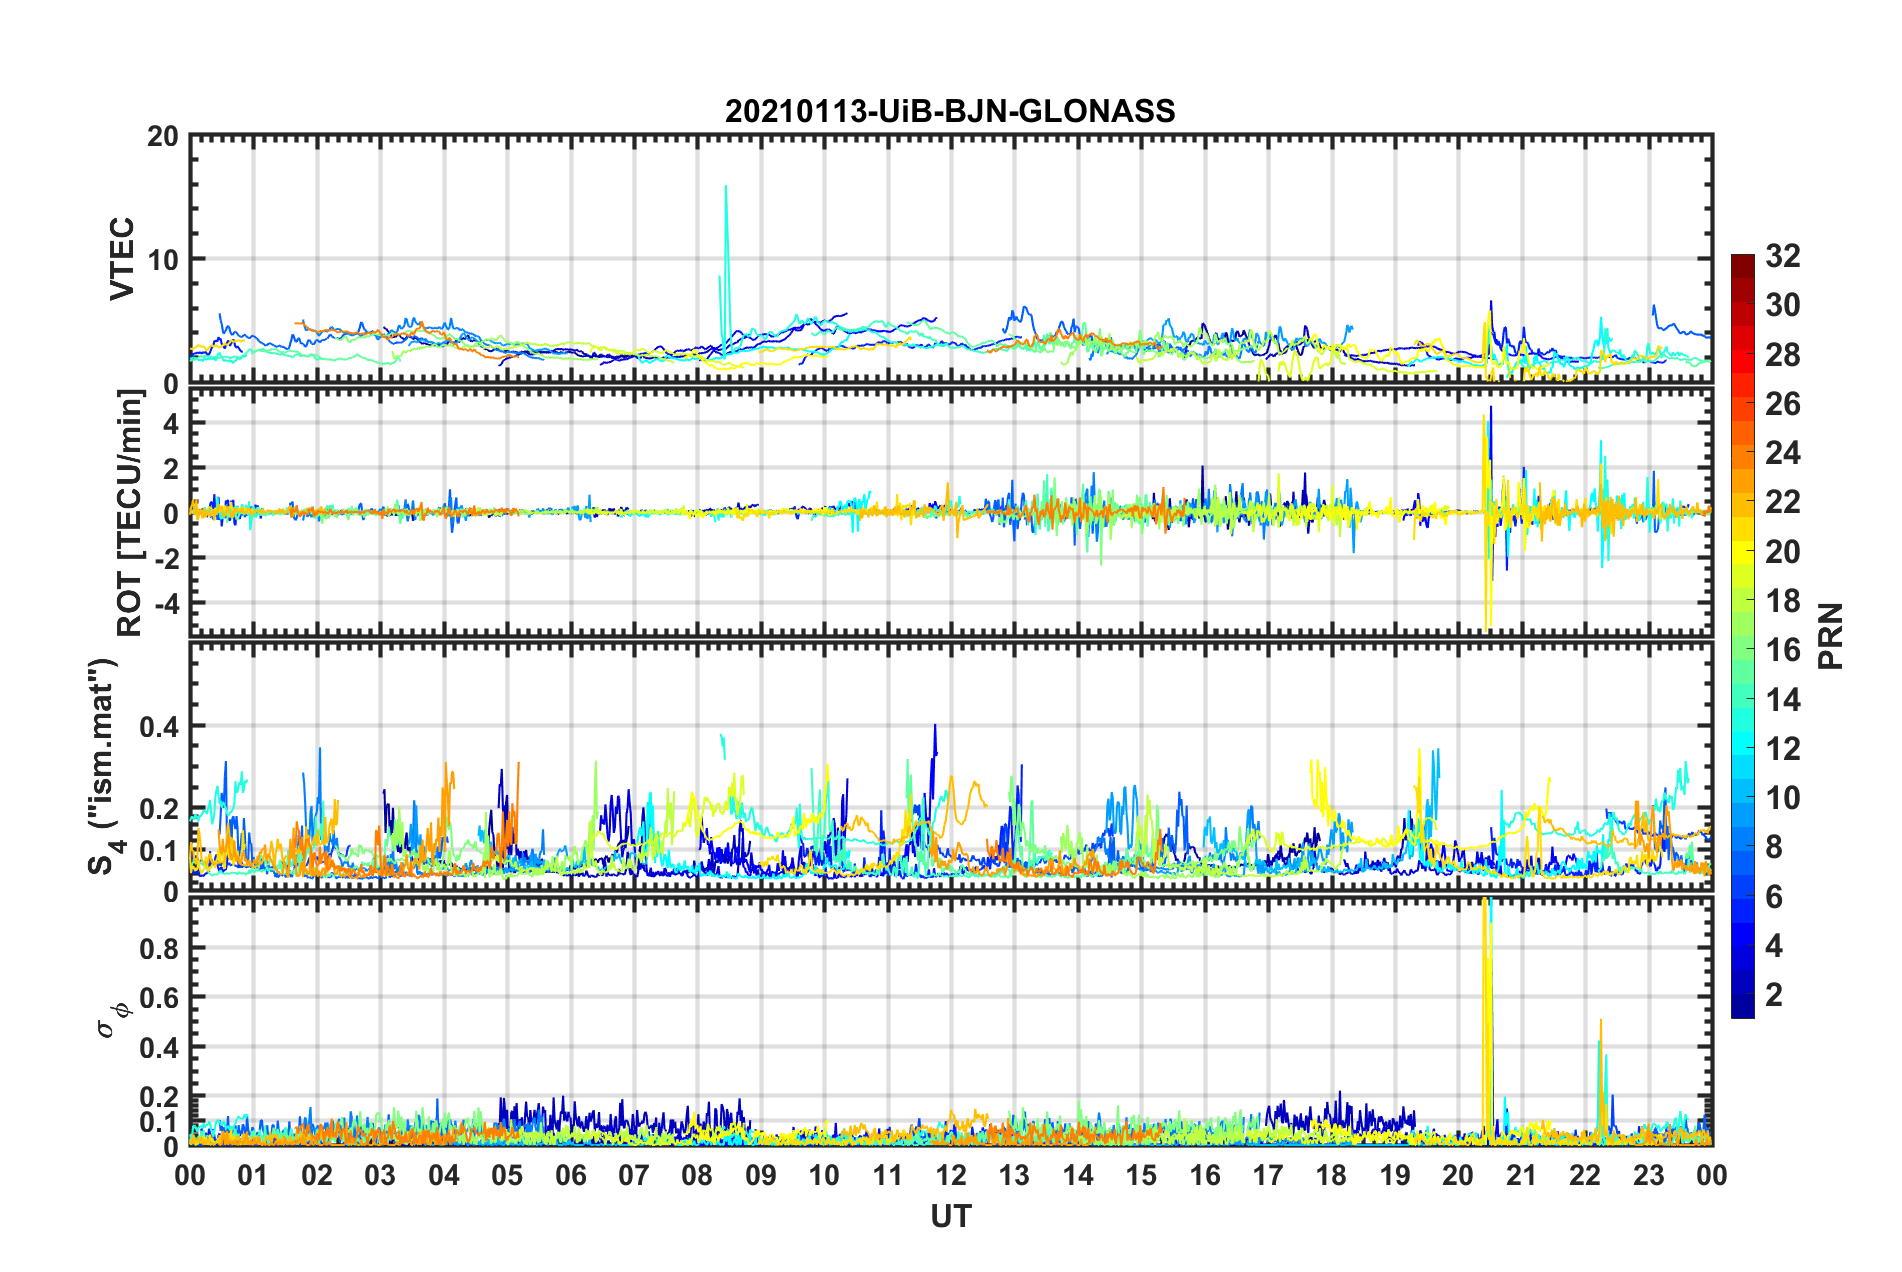Pick the yellow band of the PRN colorbar

[x=1743, y=553]
